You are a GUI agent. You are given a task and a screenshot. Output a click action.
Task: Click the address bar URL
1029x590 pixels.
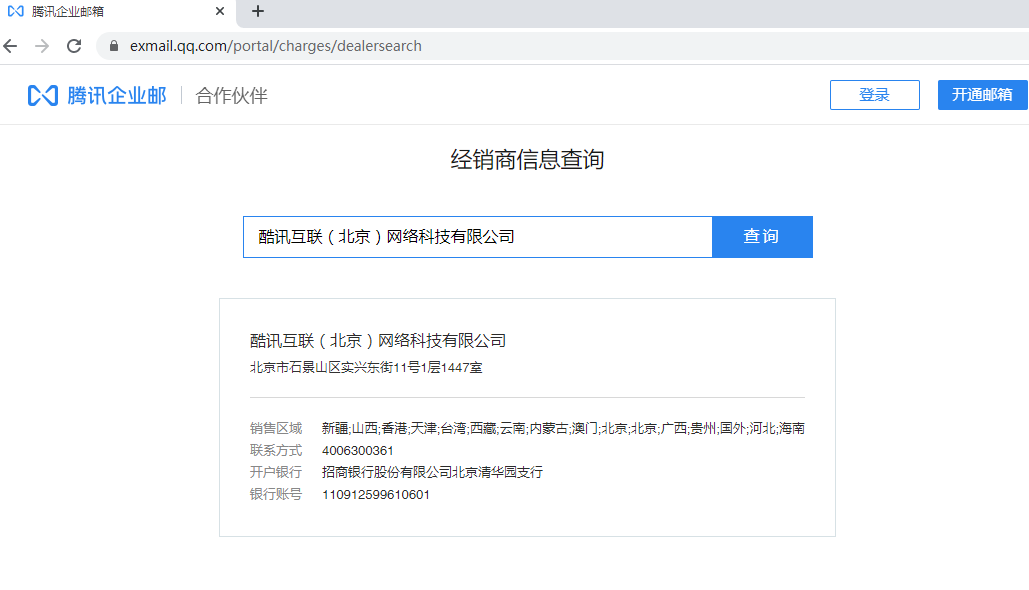[276, 46]
